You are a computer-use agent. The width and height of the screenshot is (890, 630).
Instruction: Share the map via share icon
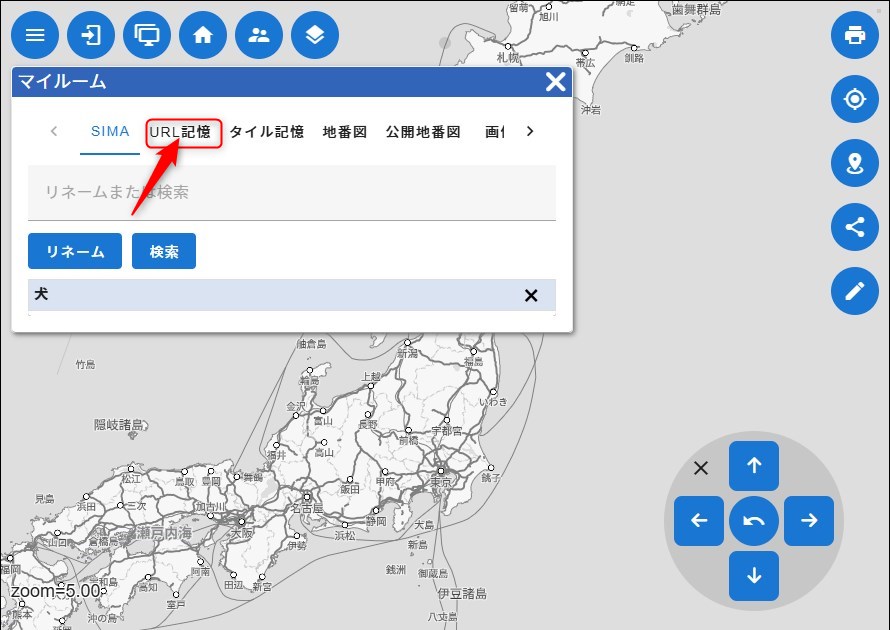point(854,226)
